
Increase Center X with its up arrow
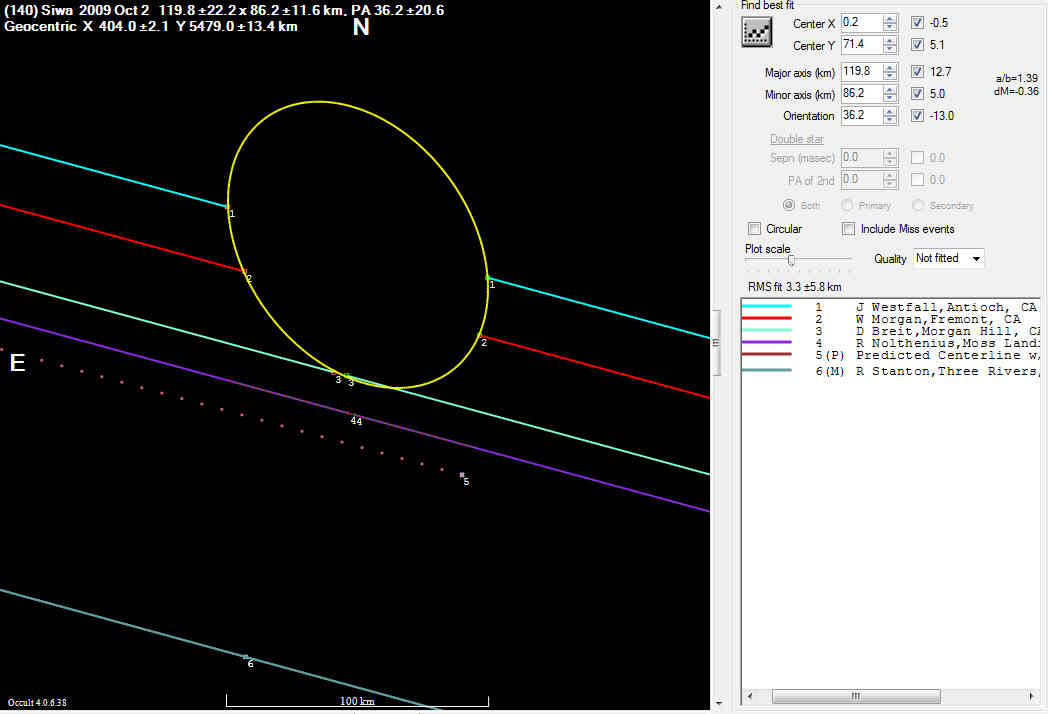point(890,19)
